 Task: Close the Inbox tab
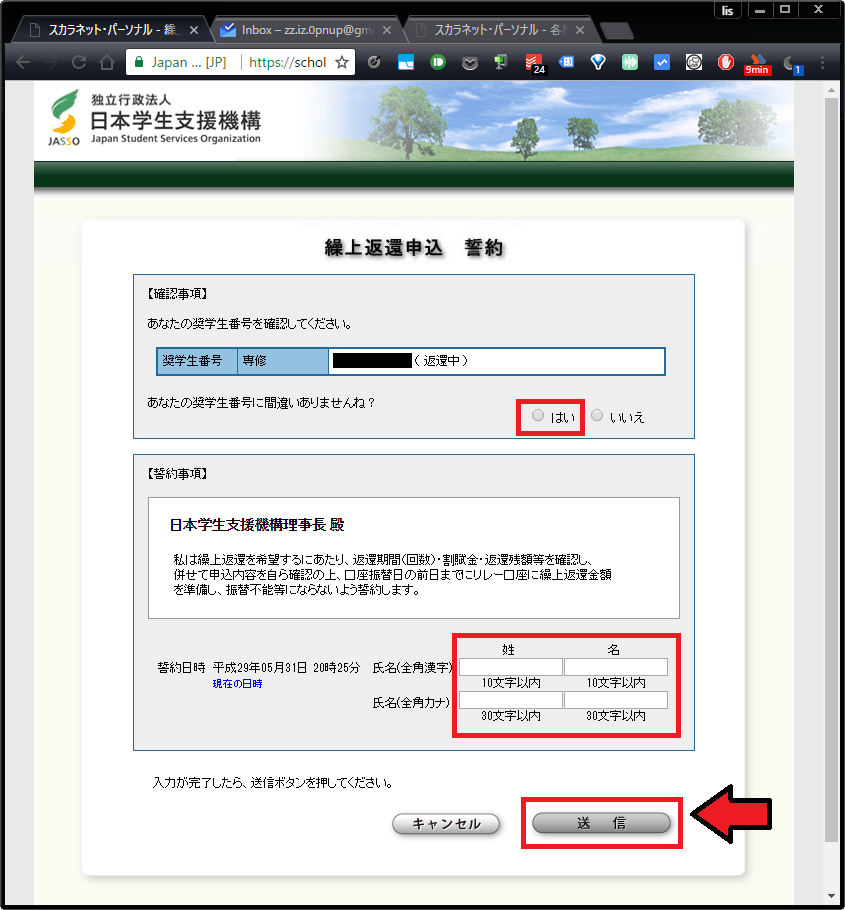(387, 30)
